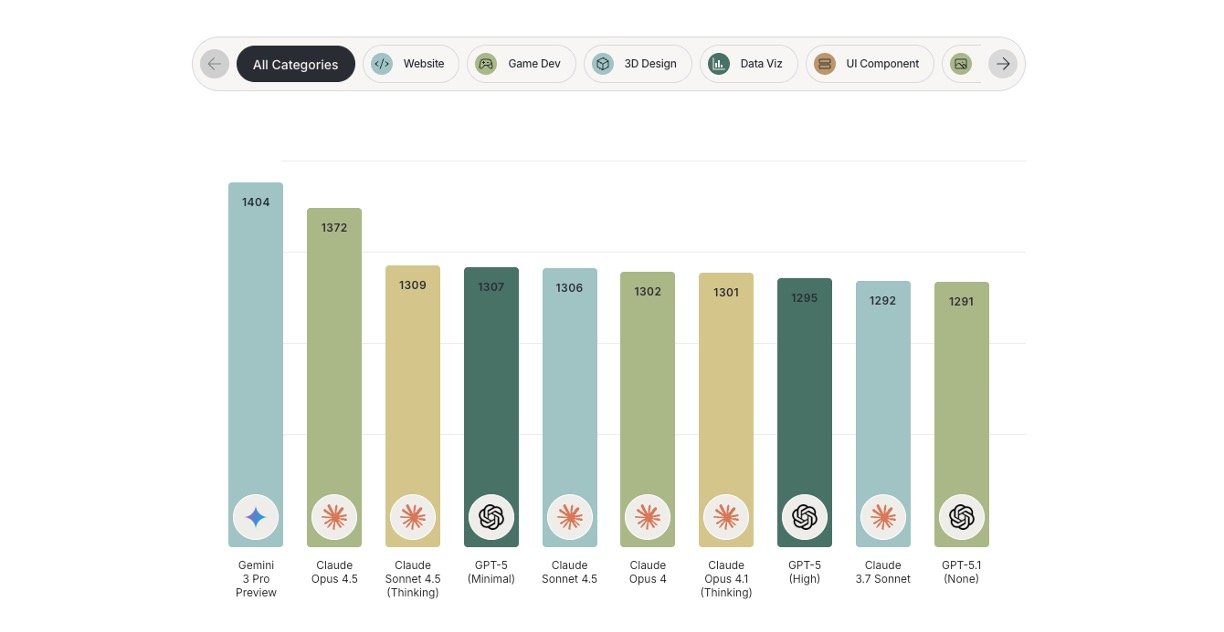Click the Claude logo under Opus 4.5 bar
Image resolution: width=1224 pixels, height=632 pixels.
tap(334, 517)
